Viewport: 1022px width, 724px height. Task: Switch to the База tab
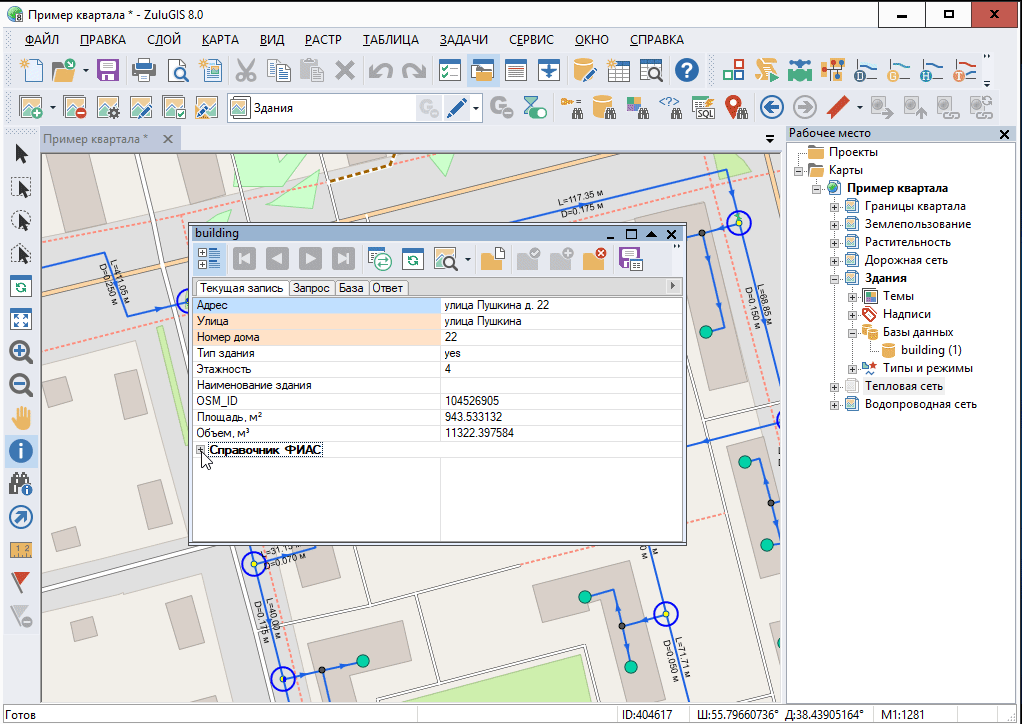(x=351, y=288)
